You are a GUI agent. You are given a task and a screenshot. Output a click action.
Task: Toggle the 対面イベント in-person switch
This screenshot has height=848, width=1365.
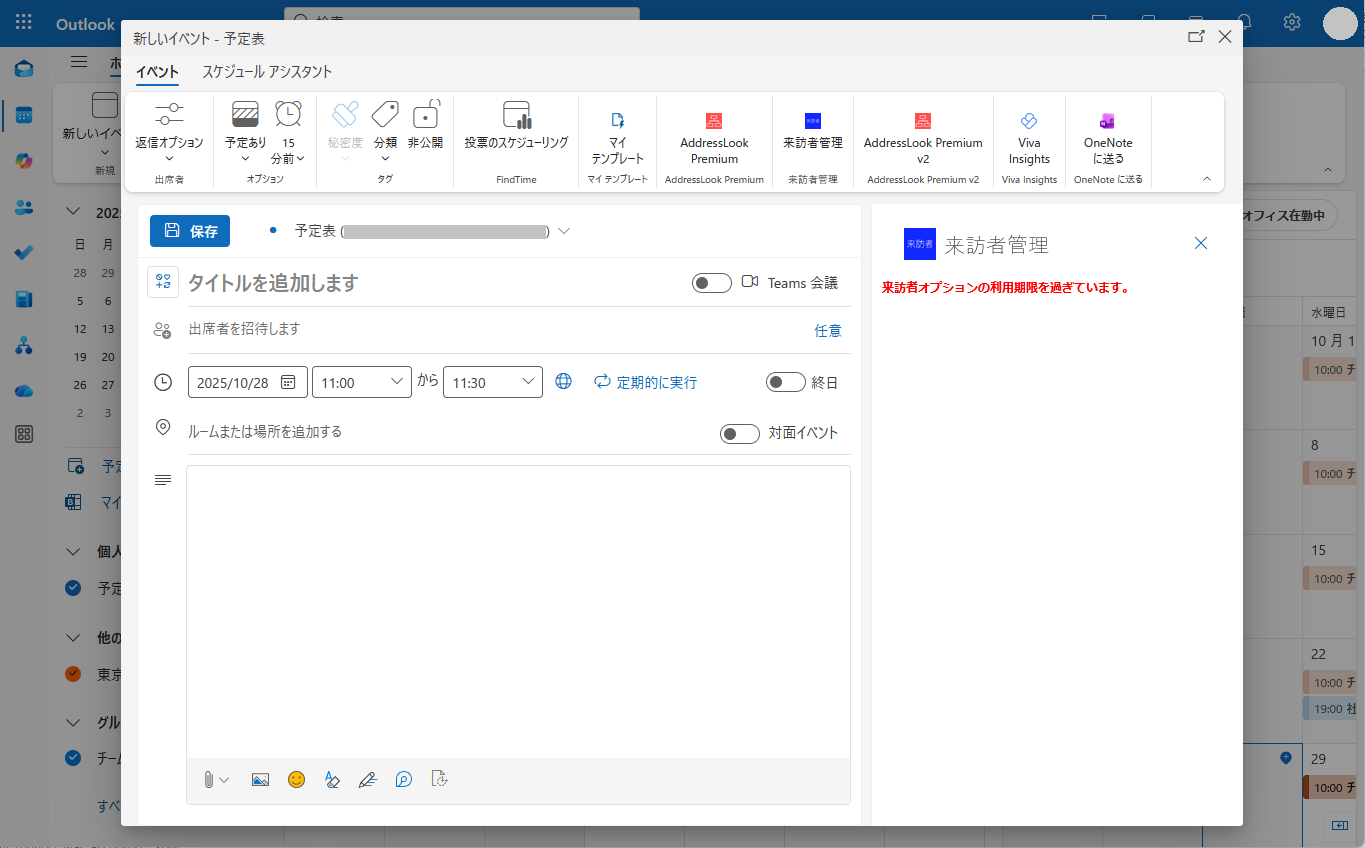[740, 433]
